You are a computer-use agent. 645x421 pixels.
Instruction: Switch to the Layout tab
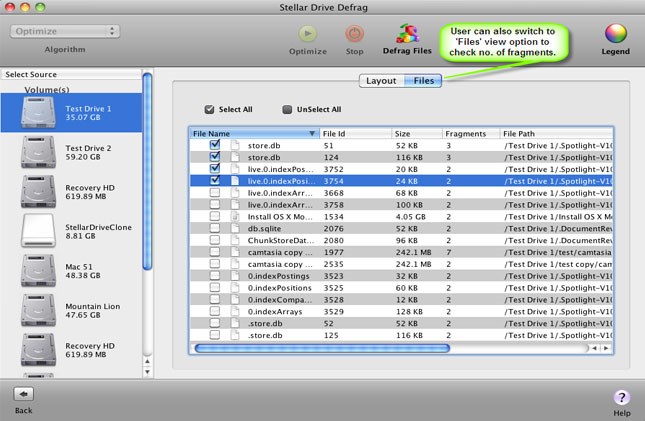[381, 81]
